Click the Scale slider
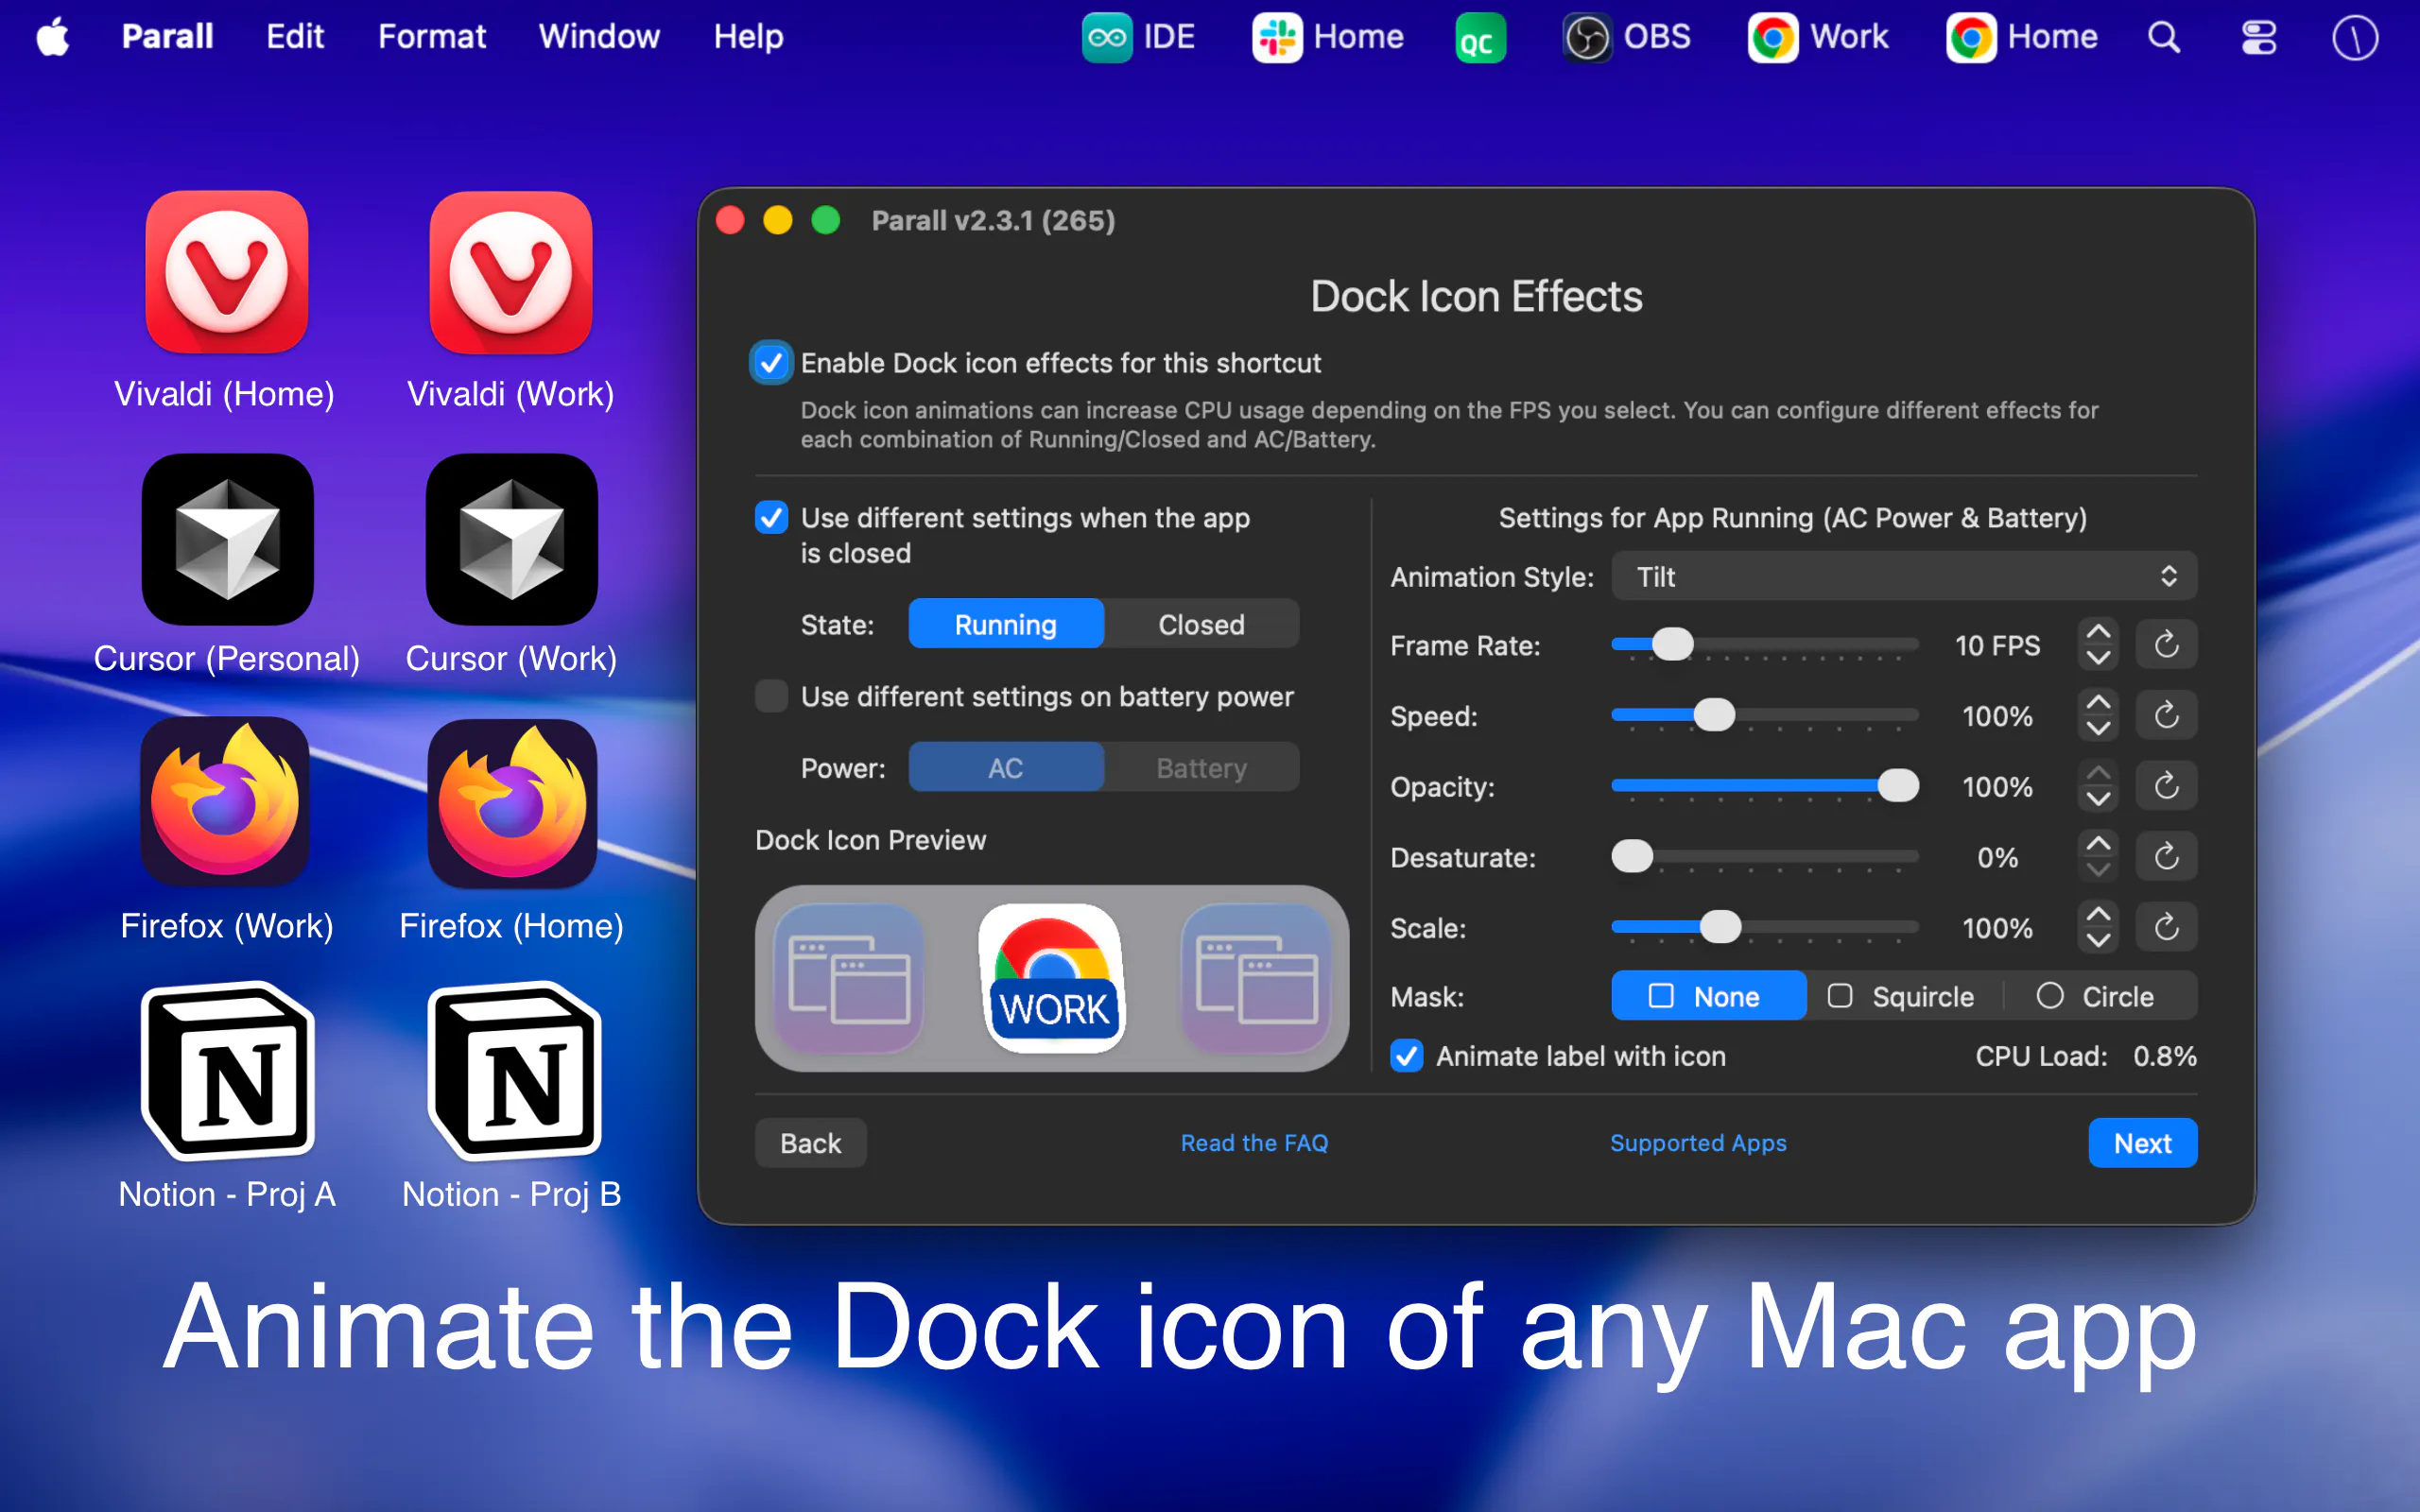This screenshot has width=2420, height=1512. click(x=1765, y=927)
